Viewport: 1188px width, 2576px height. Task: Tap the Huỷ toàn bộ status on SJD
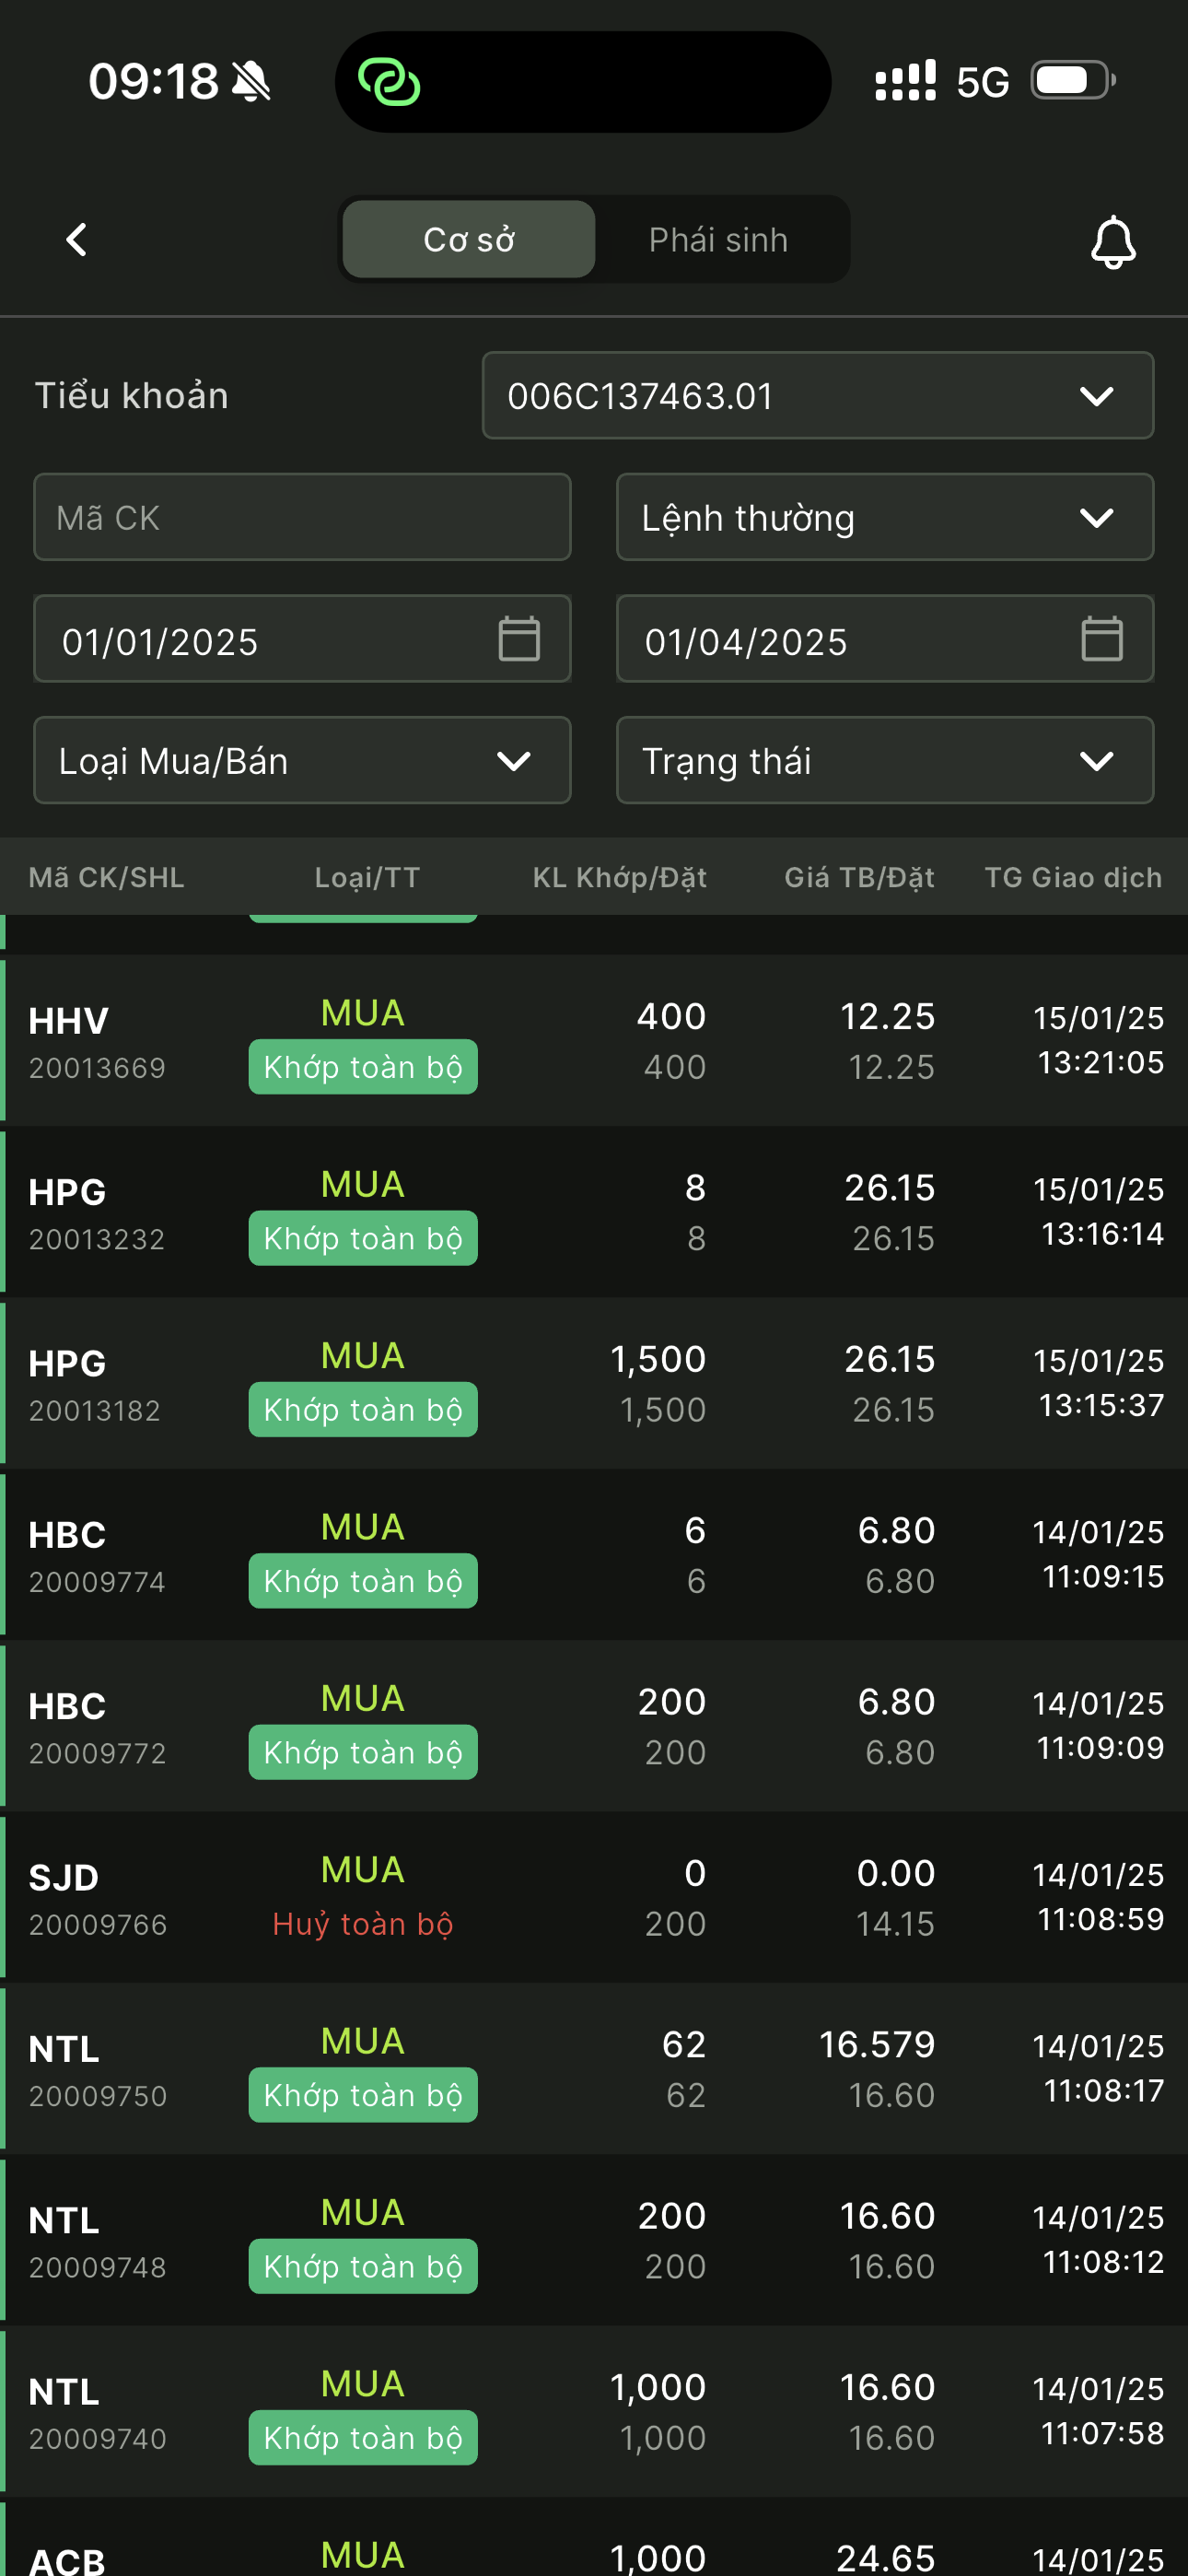pyautogui.click(x=363, y=1924)
